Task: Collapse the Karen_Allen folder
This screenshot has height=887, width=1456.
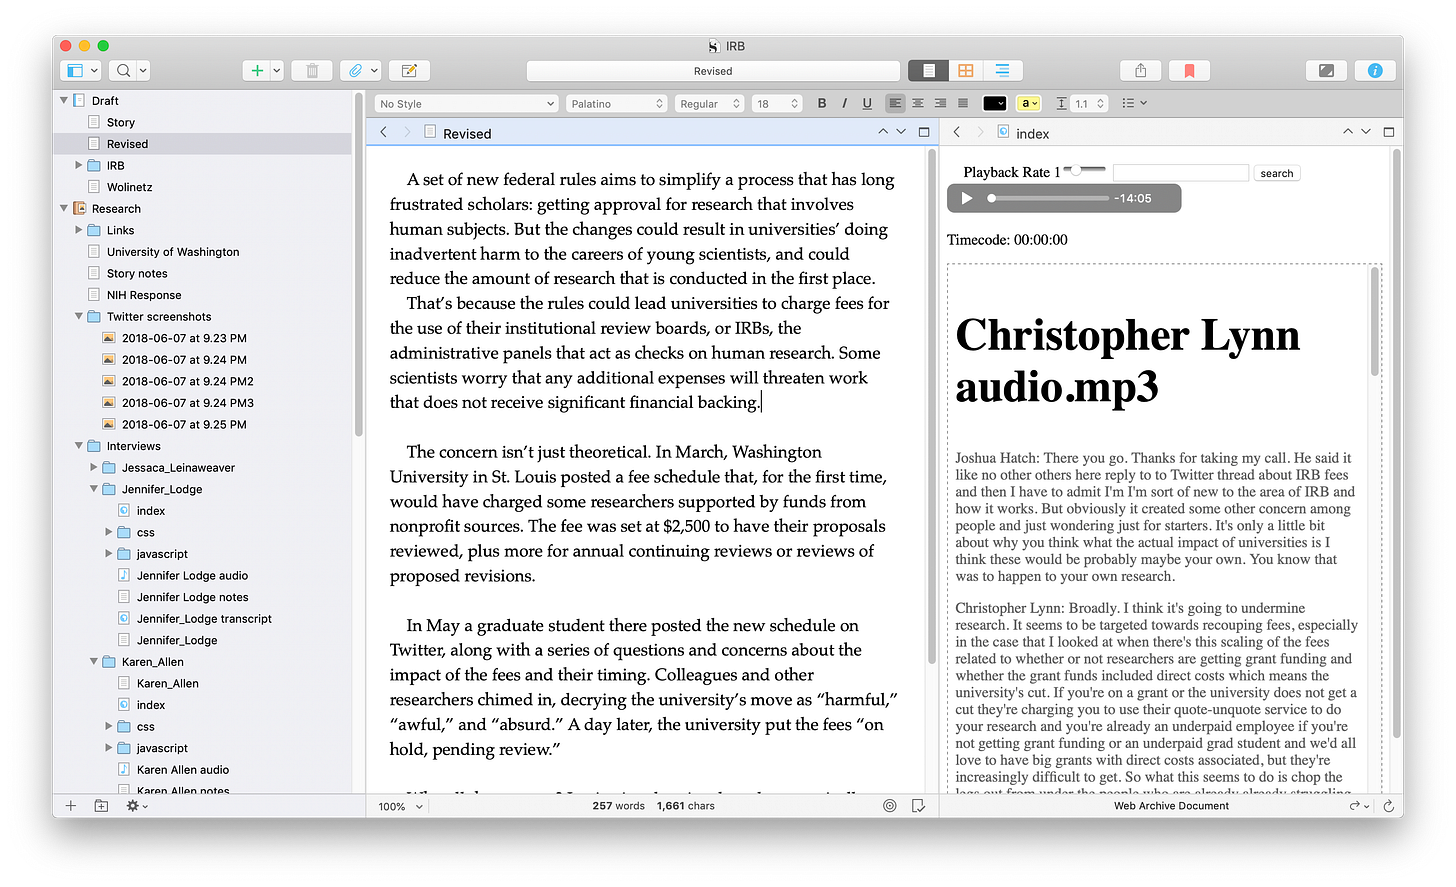Action: (94, 661)
